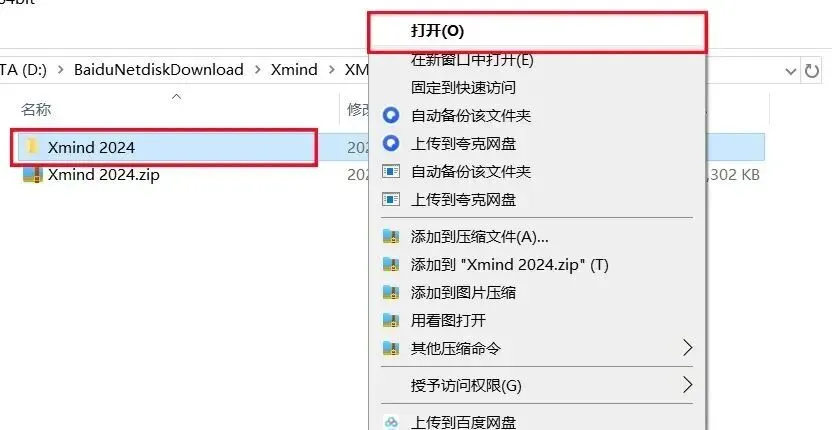Click the Xmind 2024 folder icon
The height and width of the screenshot is (430, 832).
click(32, 146)
